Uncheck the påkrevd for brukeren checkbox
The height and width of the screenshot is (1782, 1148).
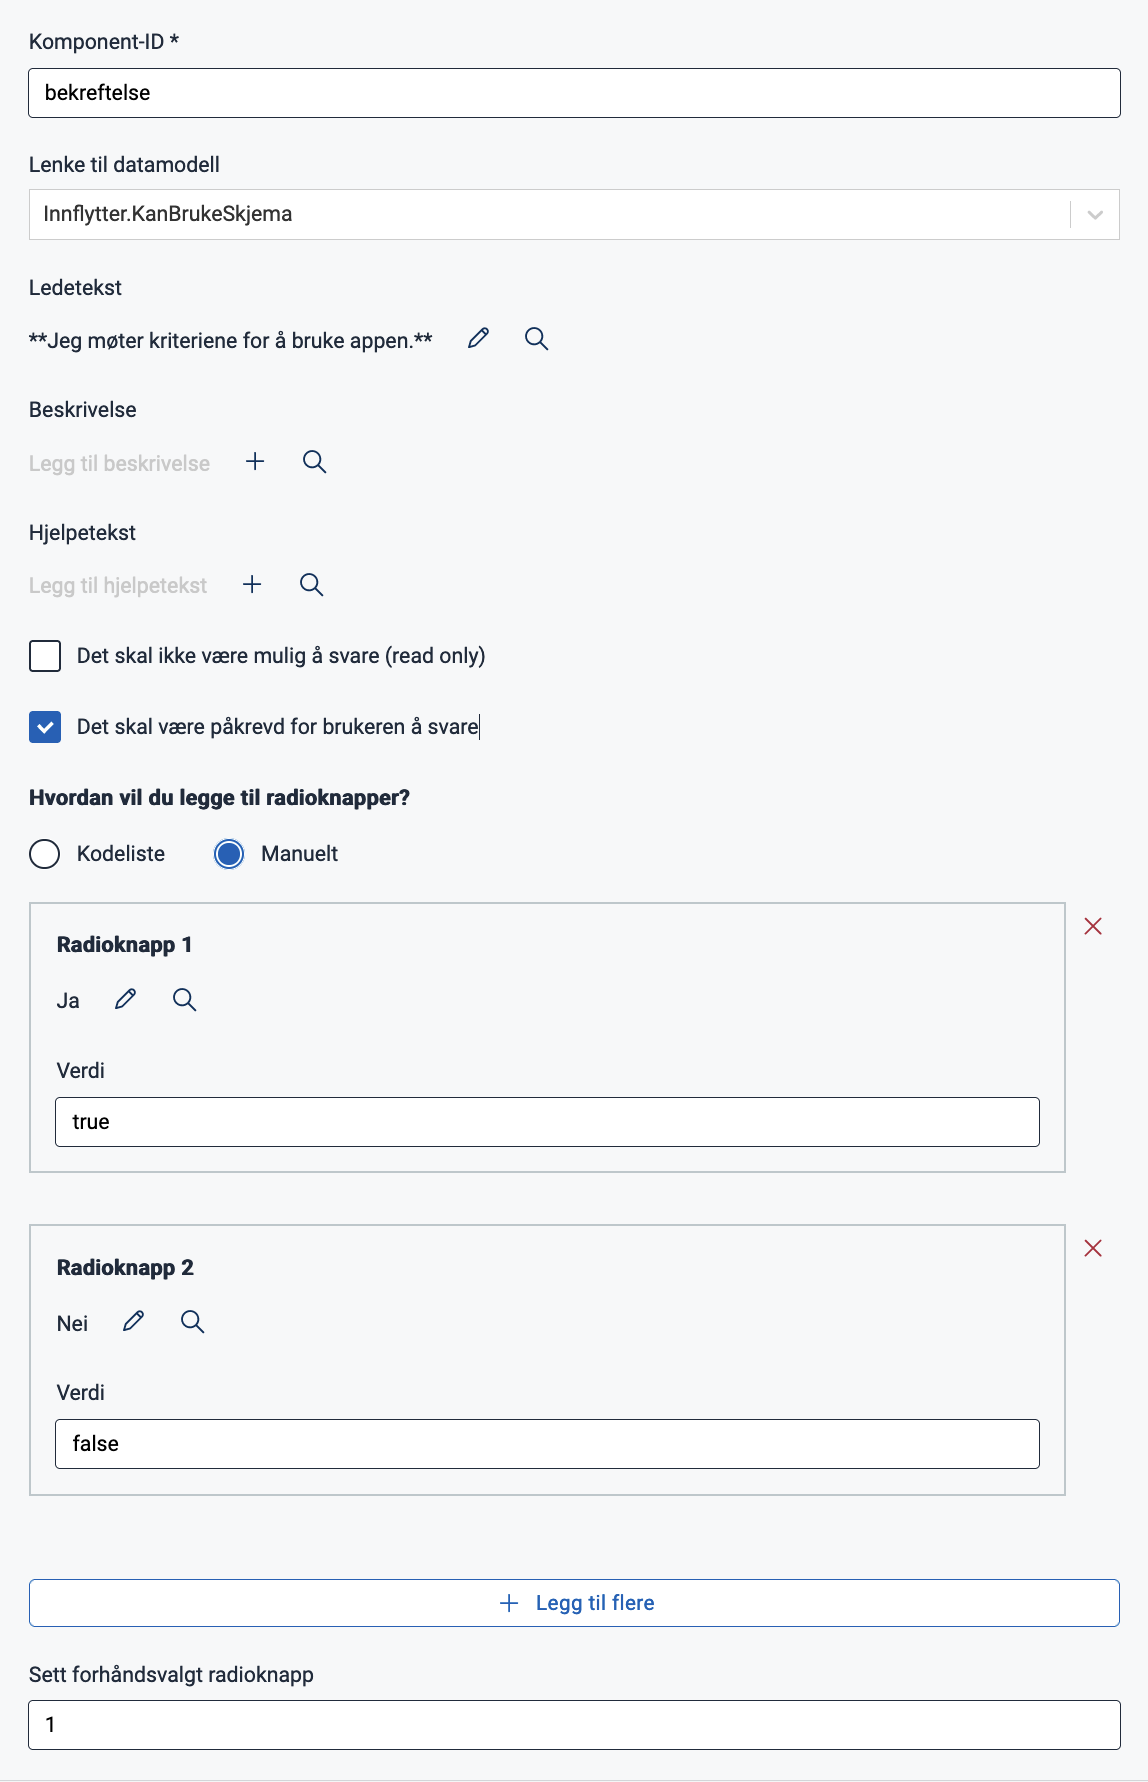pos(45,727)
